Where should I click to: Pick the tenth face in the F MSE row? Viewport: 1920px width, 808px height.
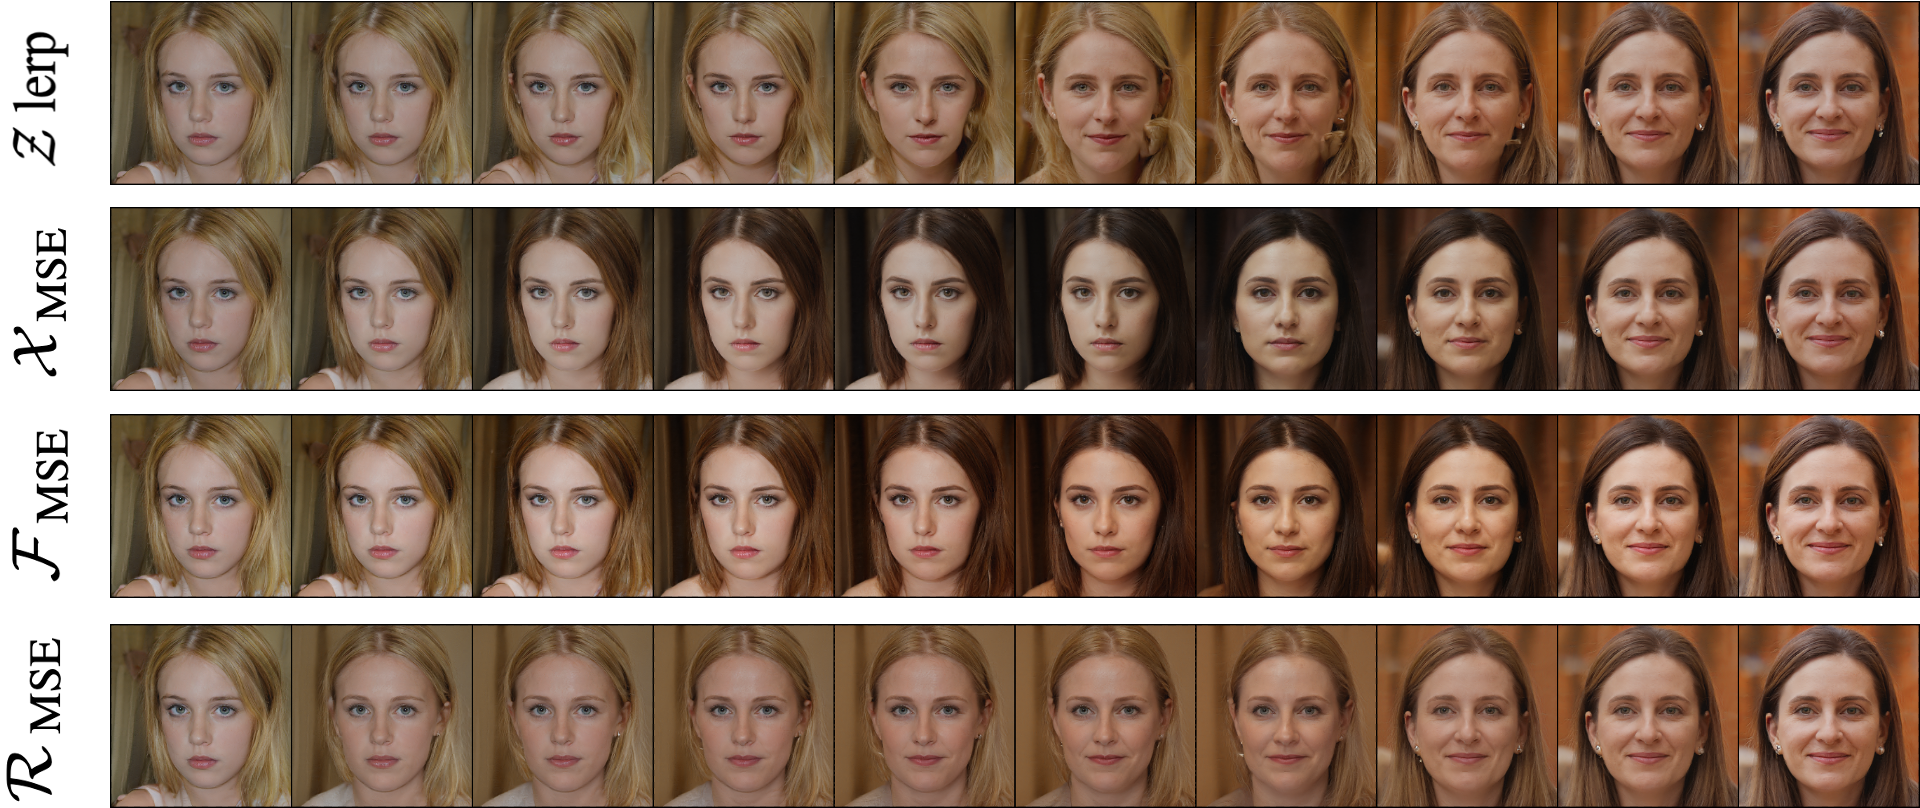(x=1829, y=506)
